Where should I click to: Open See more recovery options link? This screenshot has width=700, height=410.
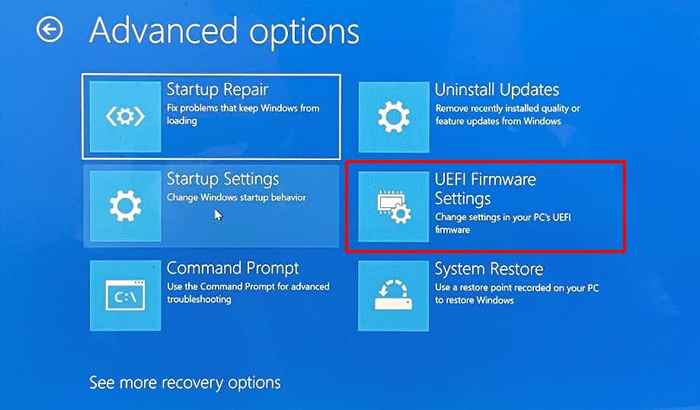coord(185,383)
